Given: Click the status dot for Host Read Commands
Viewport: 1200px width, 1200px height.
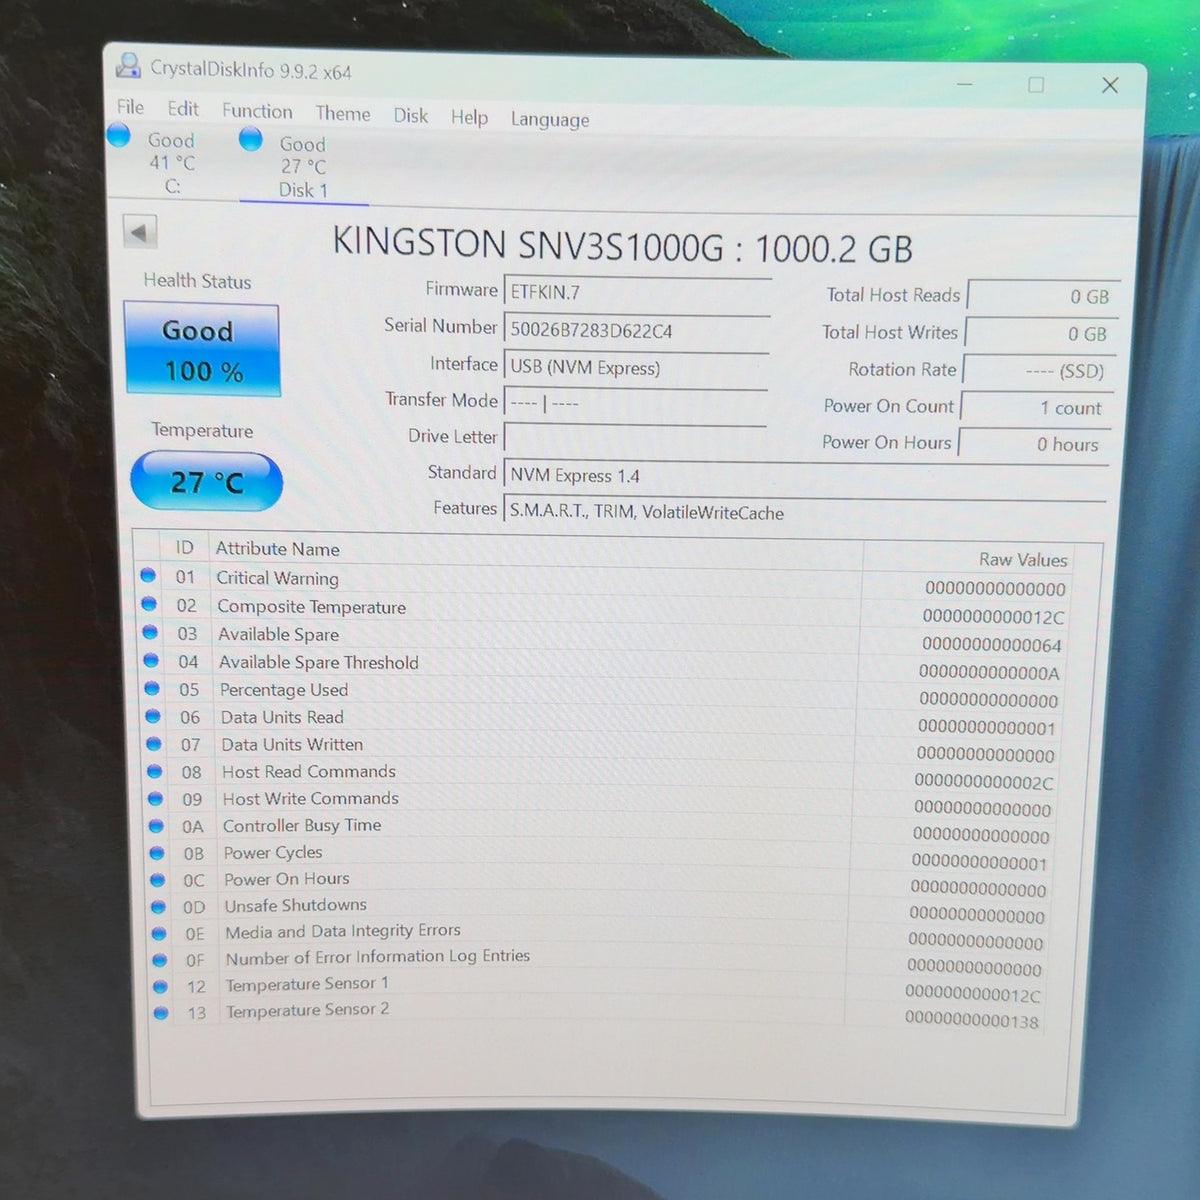Looking at the screenshot, I should [x=155, y=771].
